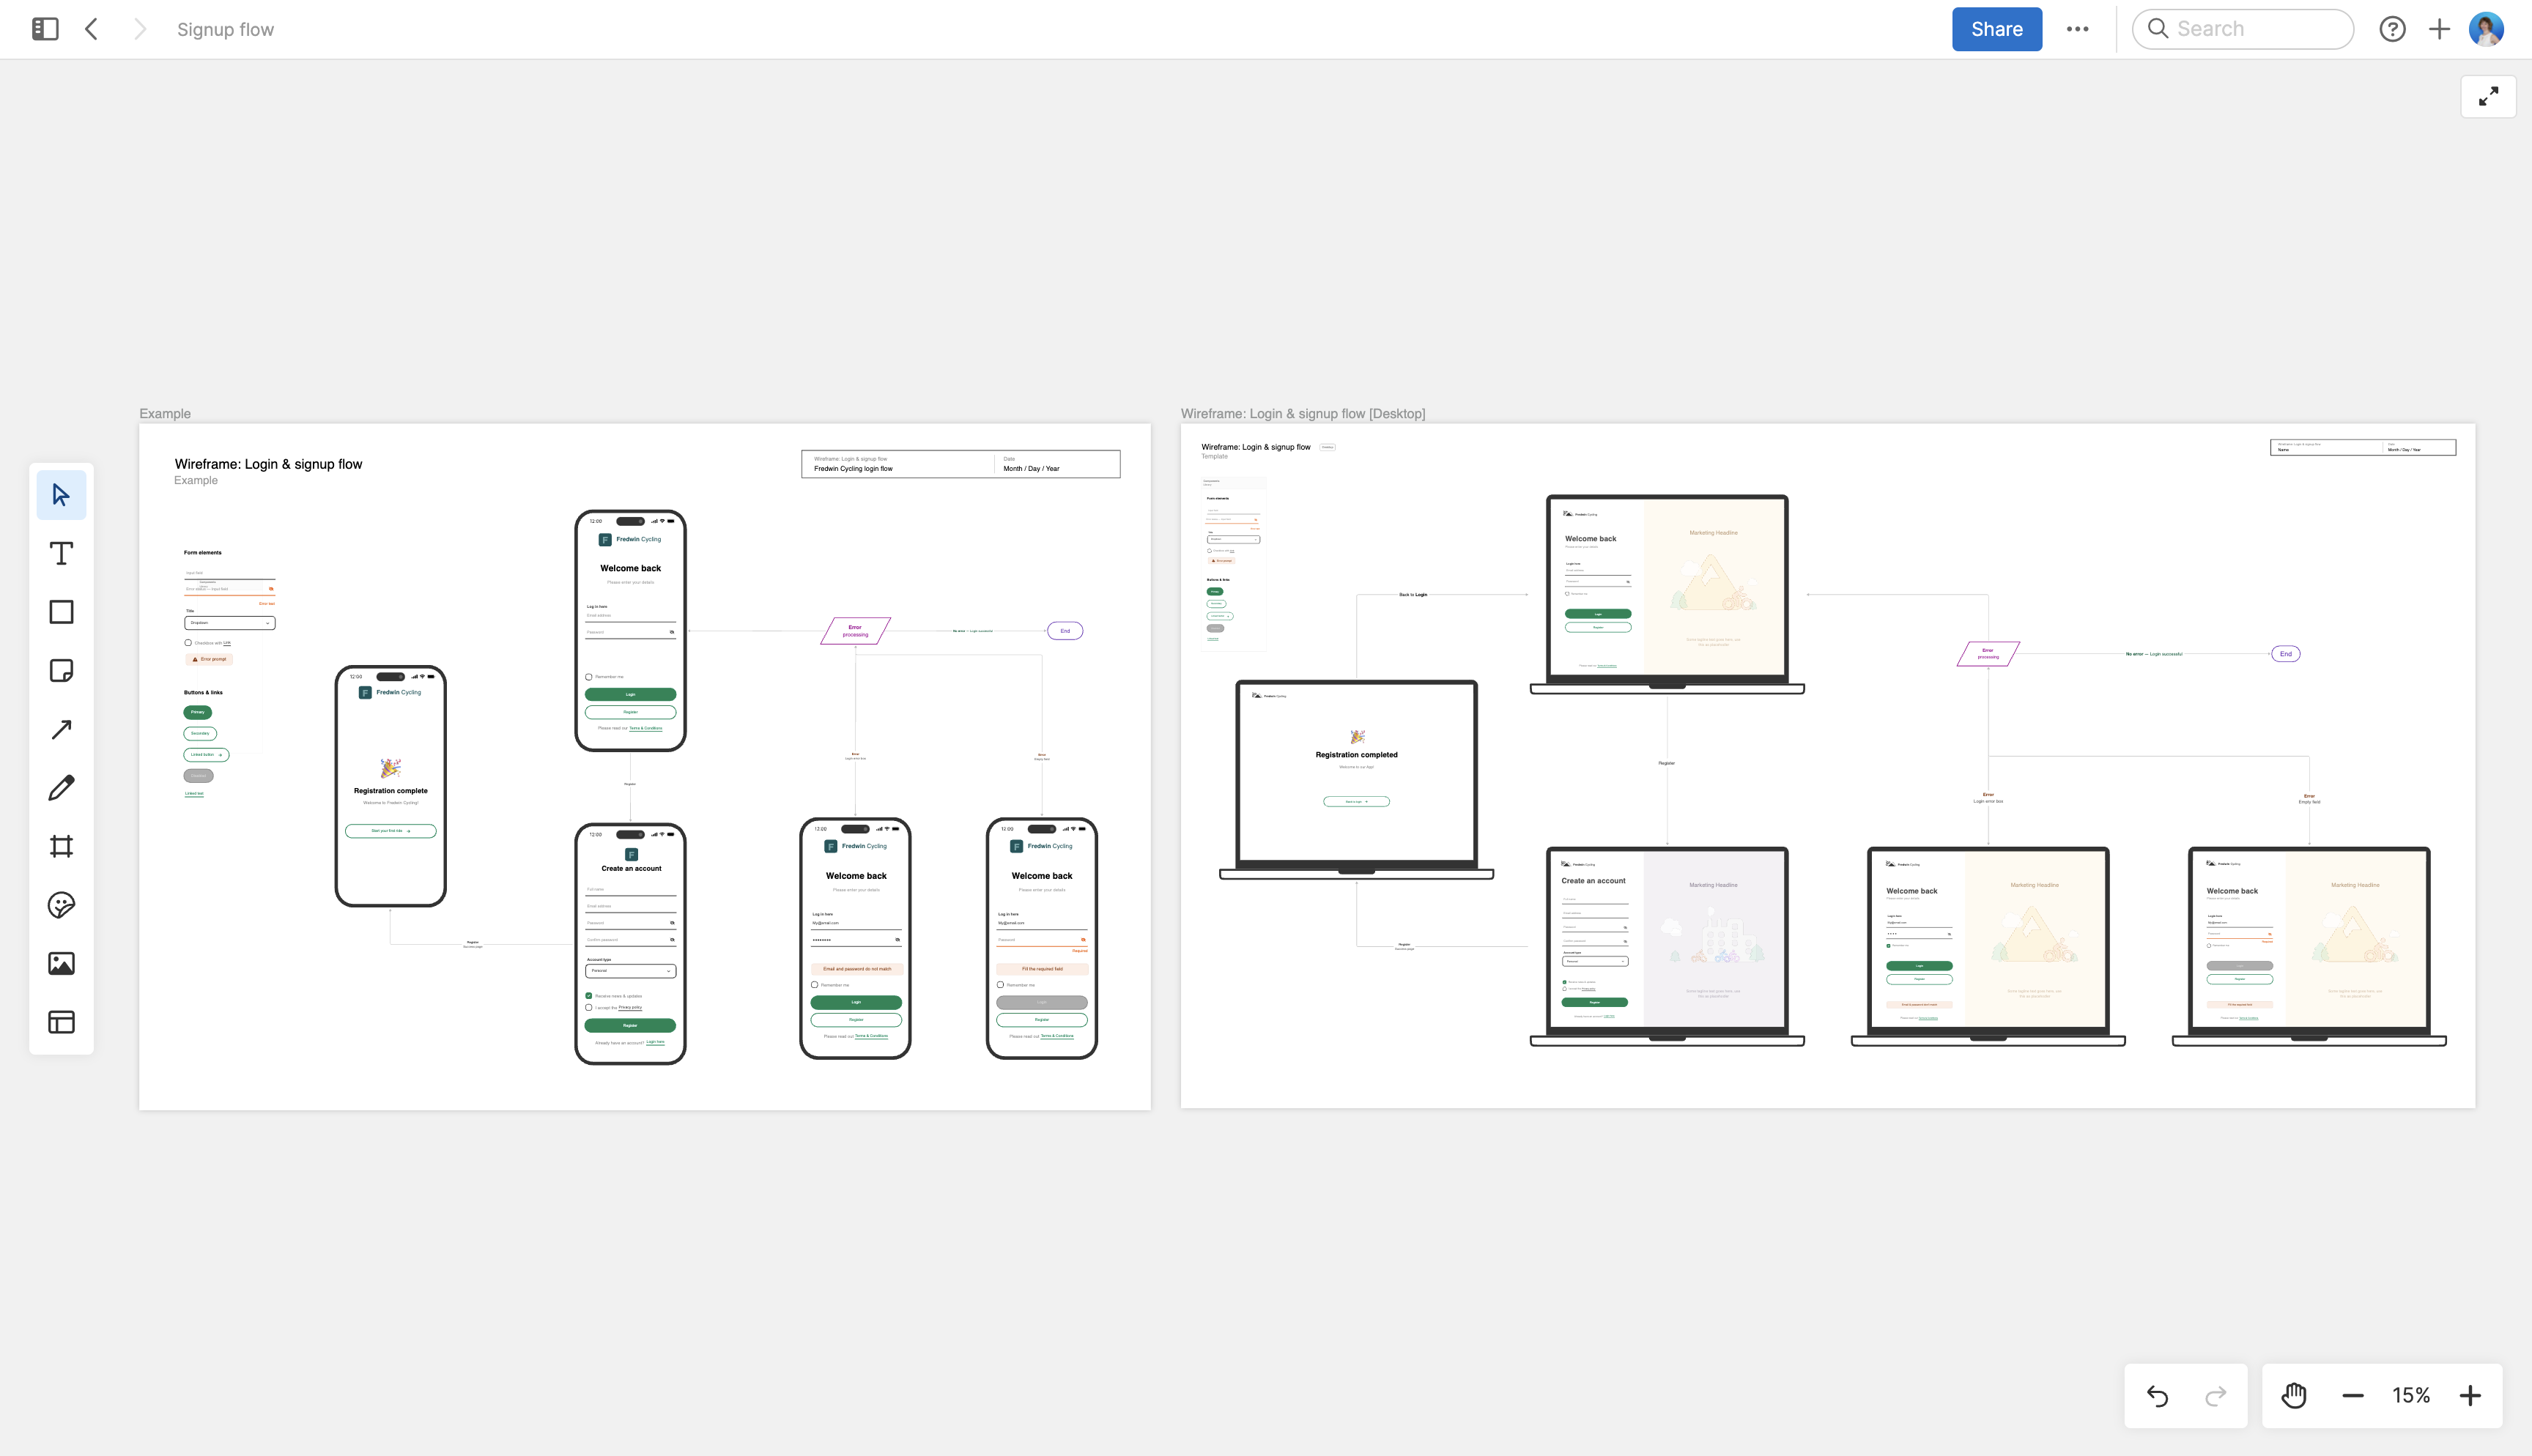This screenshot has width=2532, height=1456.
Task: Choose the Connector arrow tool
Action: click(61, 729)
